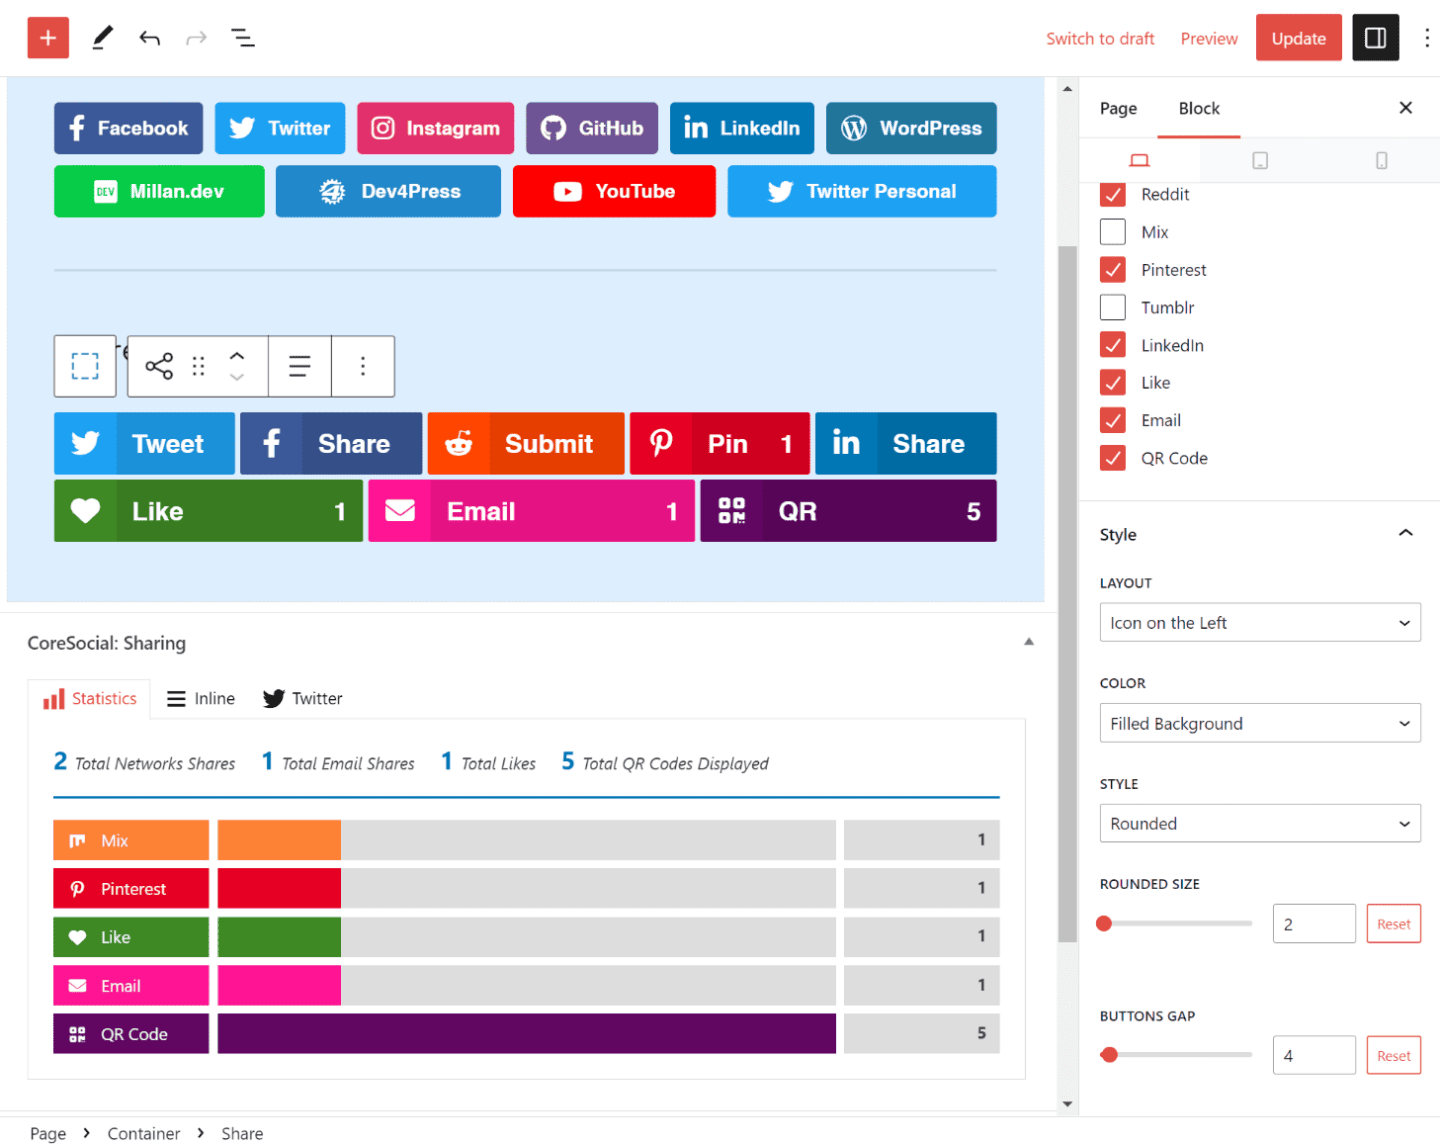
Task: Click the green Like button
Action: pos(208,511)
